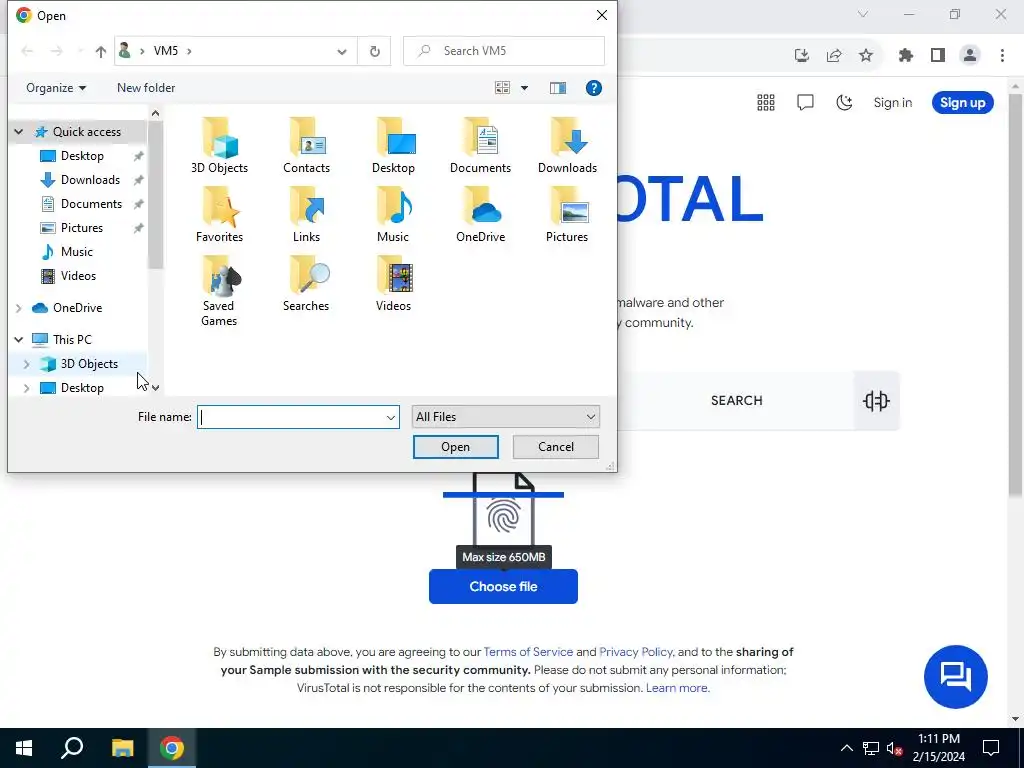Image resolution: width=1024 pixels, height=768 pixels.
Task: Open the Contacts folder
Action: point(306,146)
